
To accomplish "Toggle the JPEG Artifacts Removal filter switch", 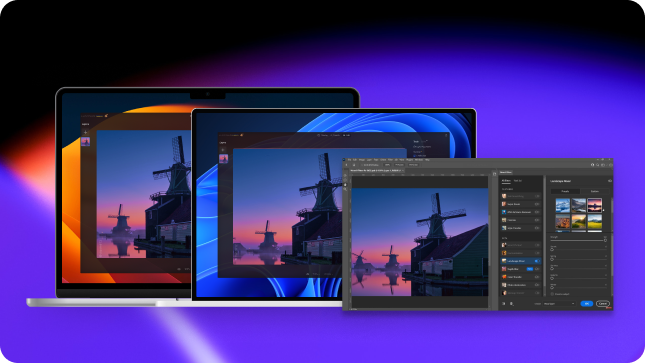I will click(537, 212).
